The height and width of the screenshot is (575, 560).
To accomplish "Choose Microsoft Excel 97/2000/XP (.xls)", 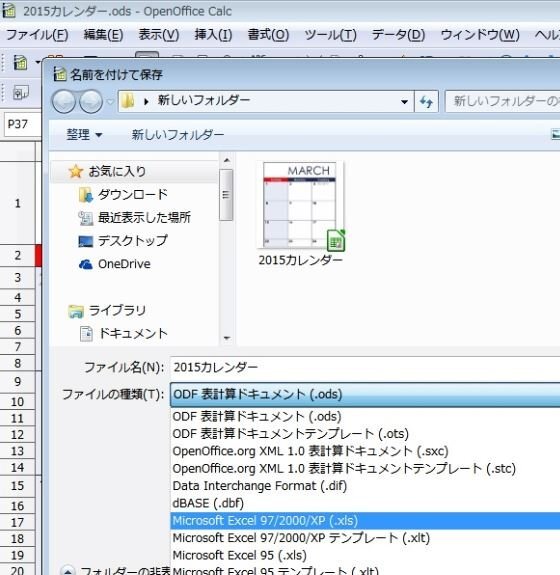I will (365, 520).
